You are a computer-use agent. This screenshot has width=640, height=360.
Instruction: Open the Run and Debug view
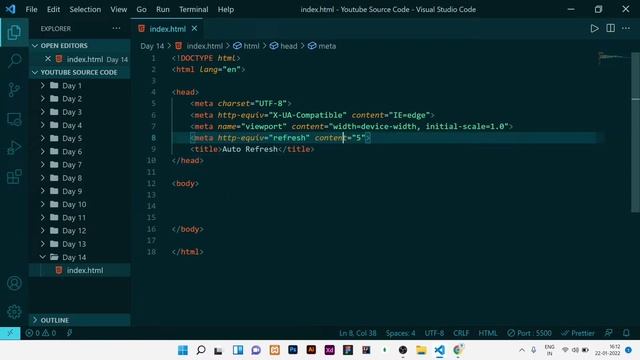(14, 148)
